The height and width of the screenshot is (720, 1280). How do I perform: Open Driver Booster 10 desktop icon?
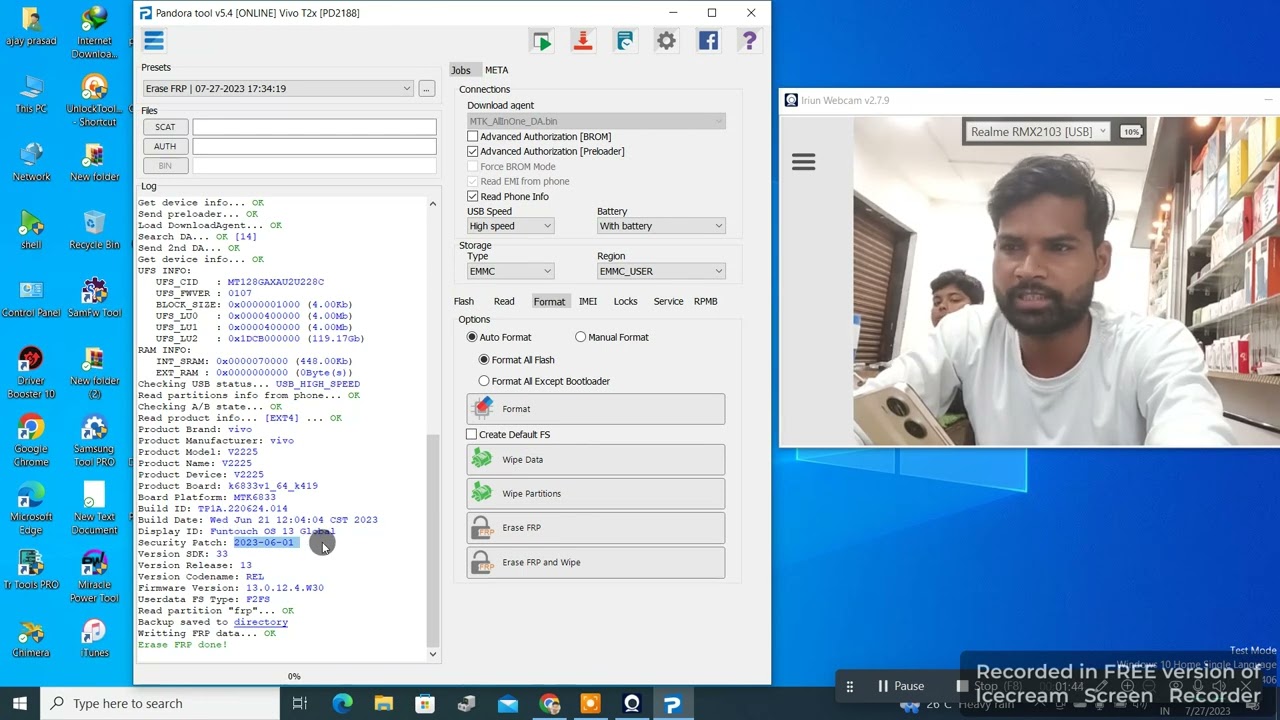click(x=31, y=372)
